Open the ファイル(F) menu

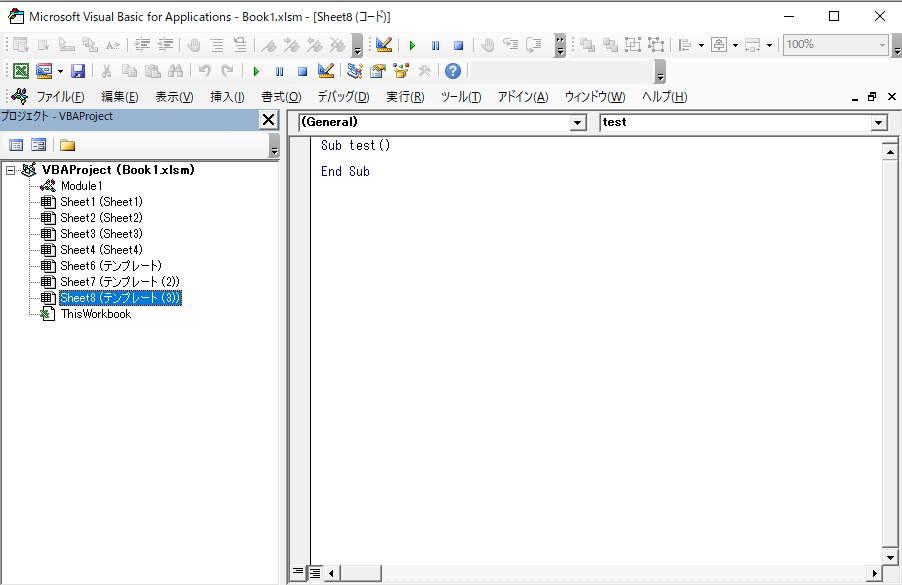click(60, 97)
